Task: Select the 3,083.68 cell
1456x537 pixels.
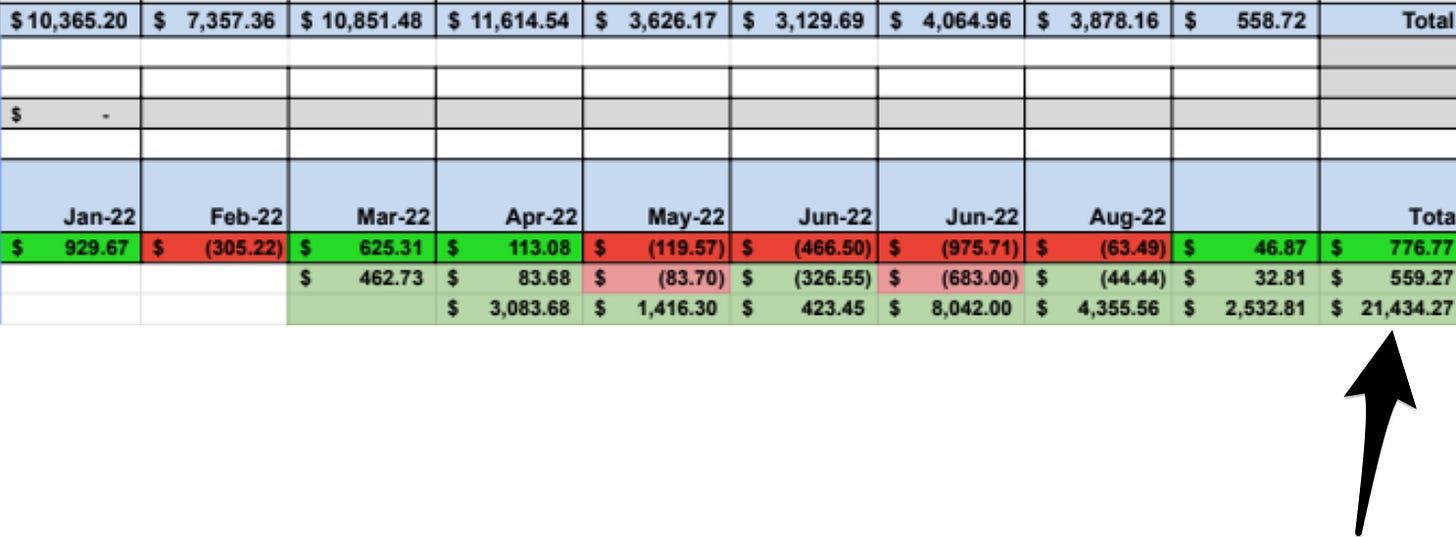Action: coord(509,309)
